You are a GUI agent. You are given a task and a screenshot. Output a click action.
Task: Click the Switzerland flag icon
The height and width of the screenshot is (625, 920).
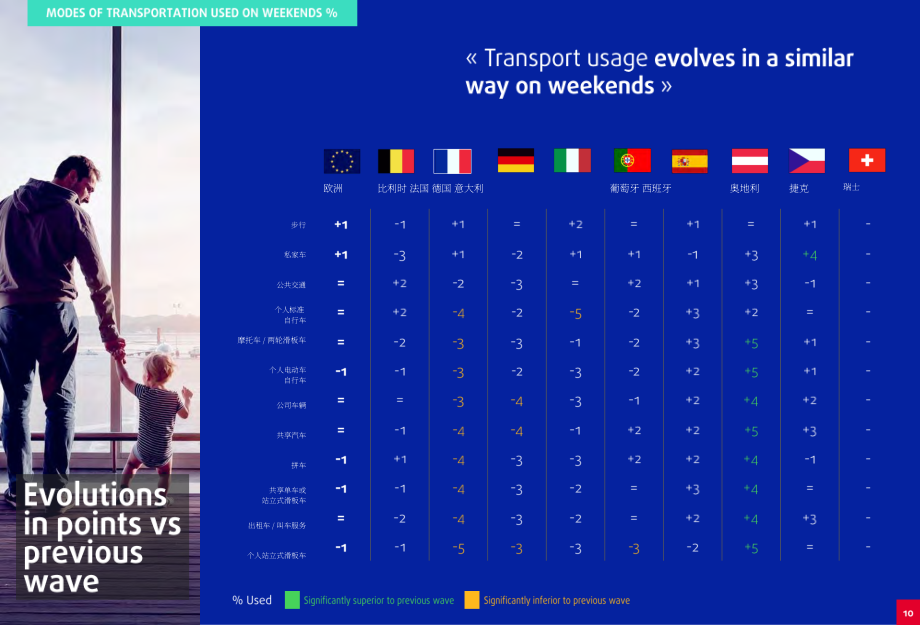(x=867, y=160)
